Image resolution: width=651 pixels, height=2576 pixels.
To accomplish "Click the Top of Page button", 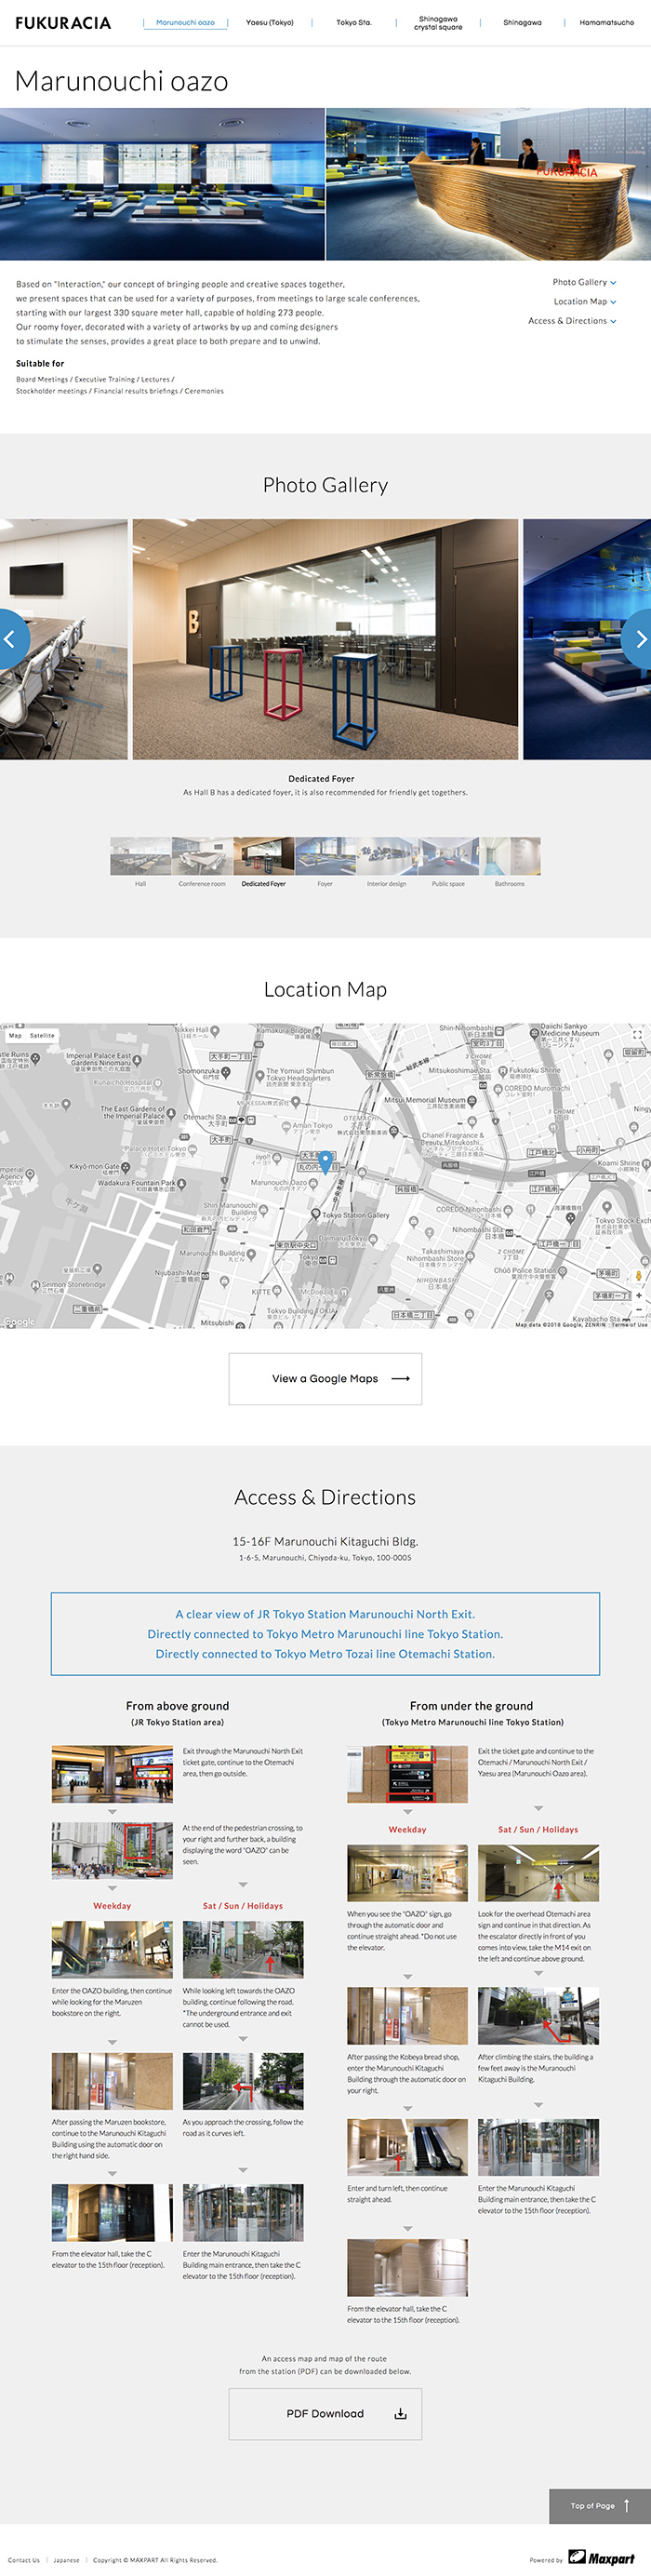I will [600, 2505].
